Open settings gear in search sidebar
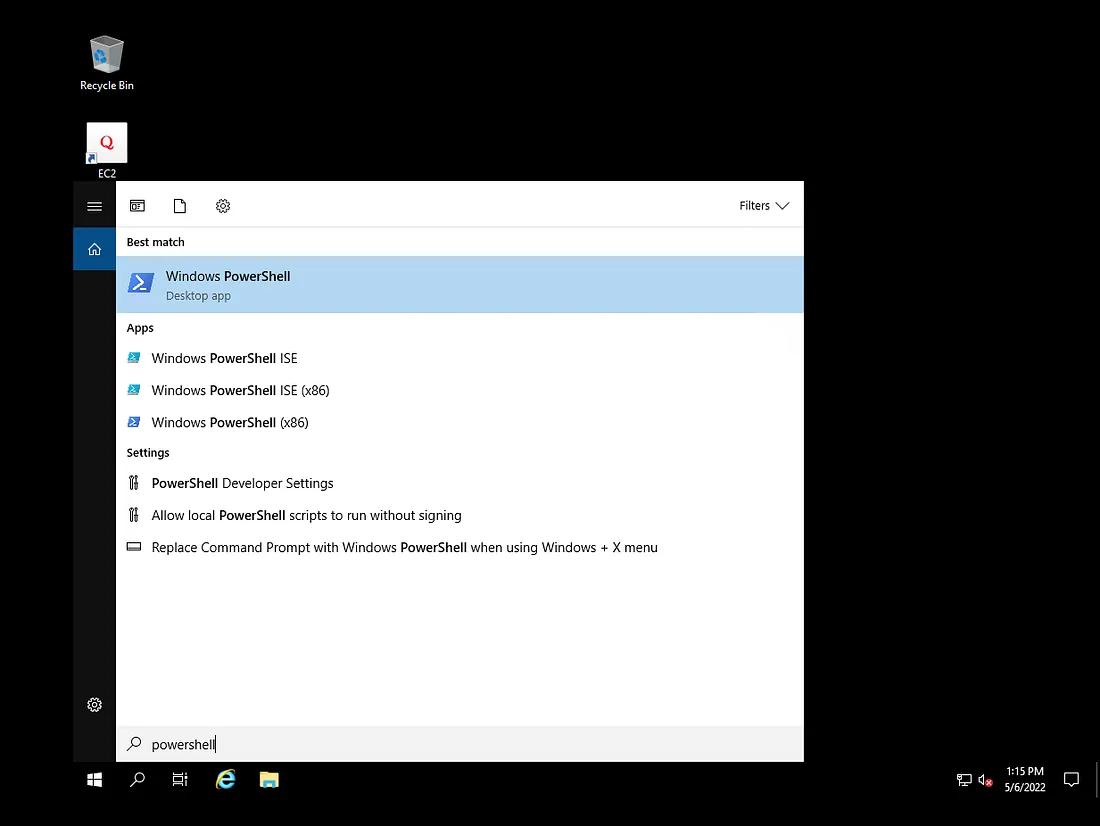Viewport: 1100px width, 826px height. pos(95,705)
